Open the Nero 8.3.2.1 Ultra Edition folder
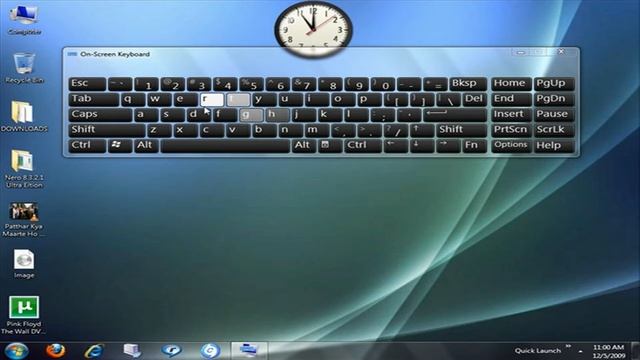The height and width of the screenshot is (360, 640). coord(24,169)
